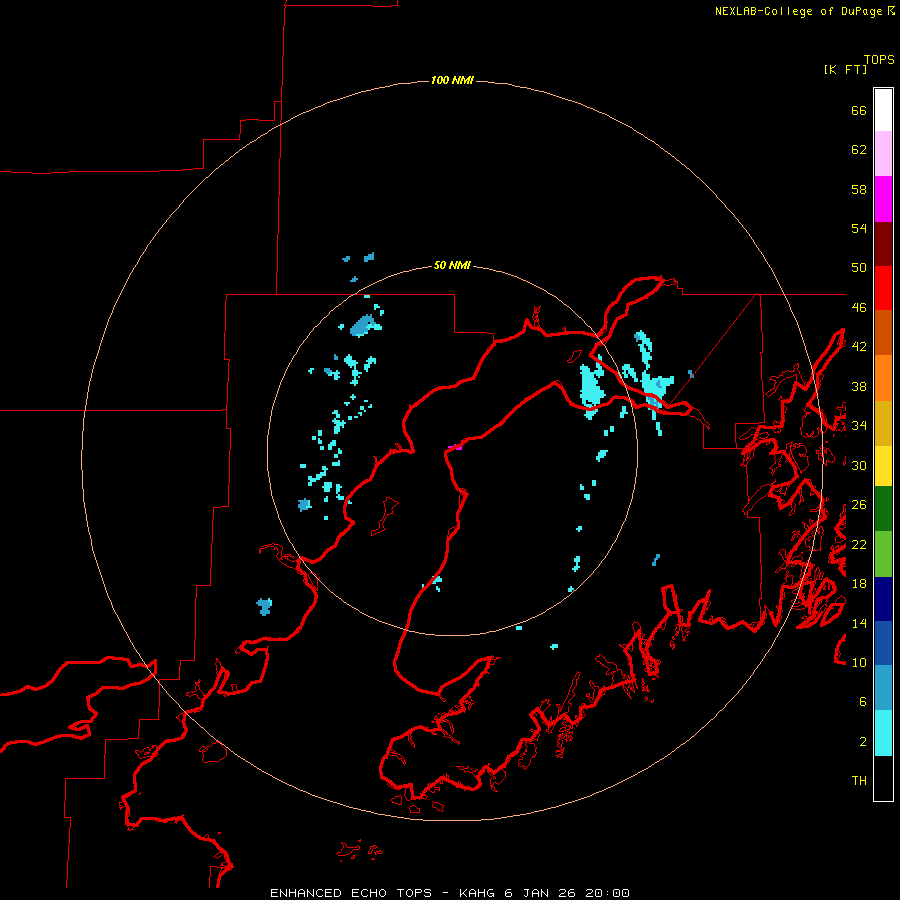900x900 pixels.
Task: Click the dark red swatch between 54 and 50
Action: pos(883,244)
